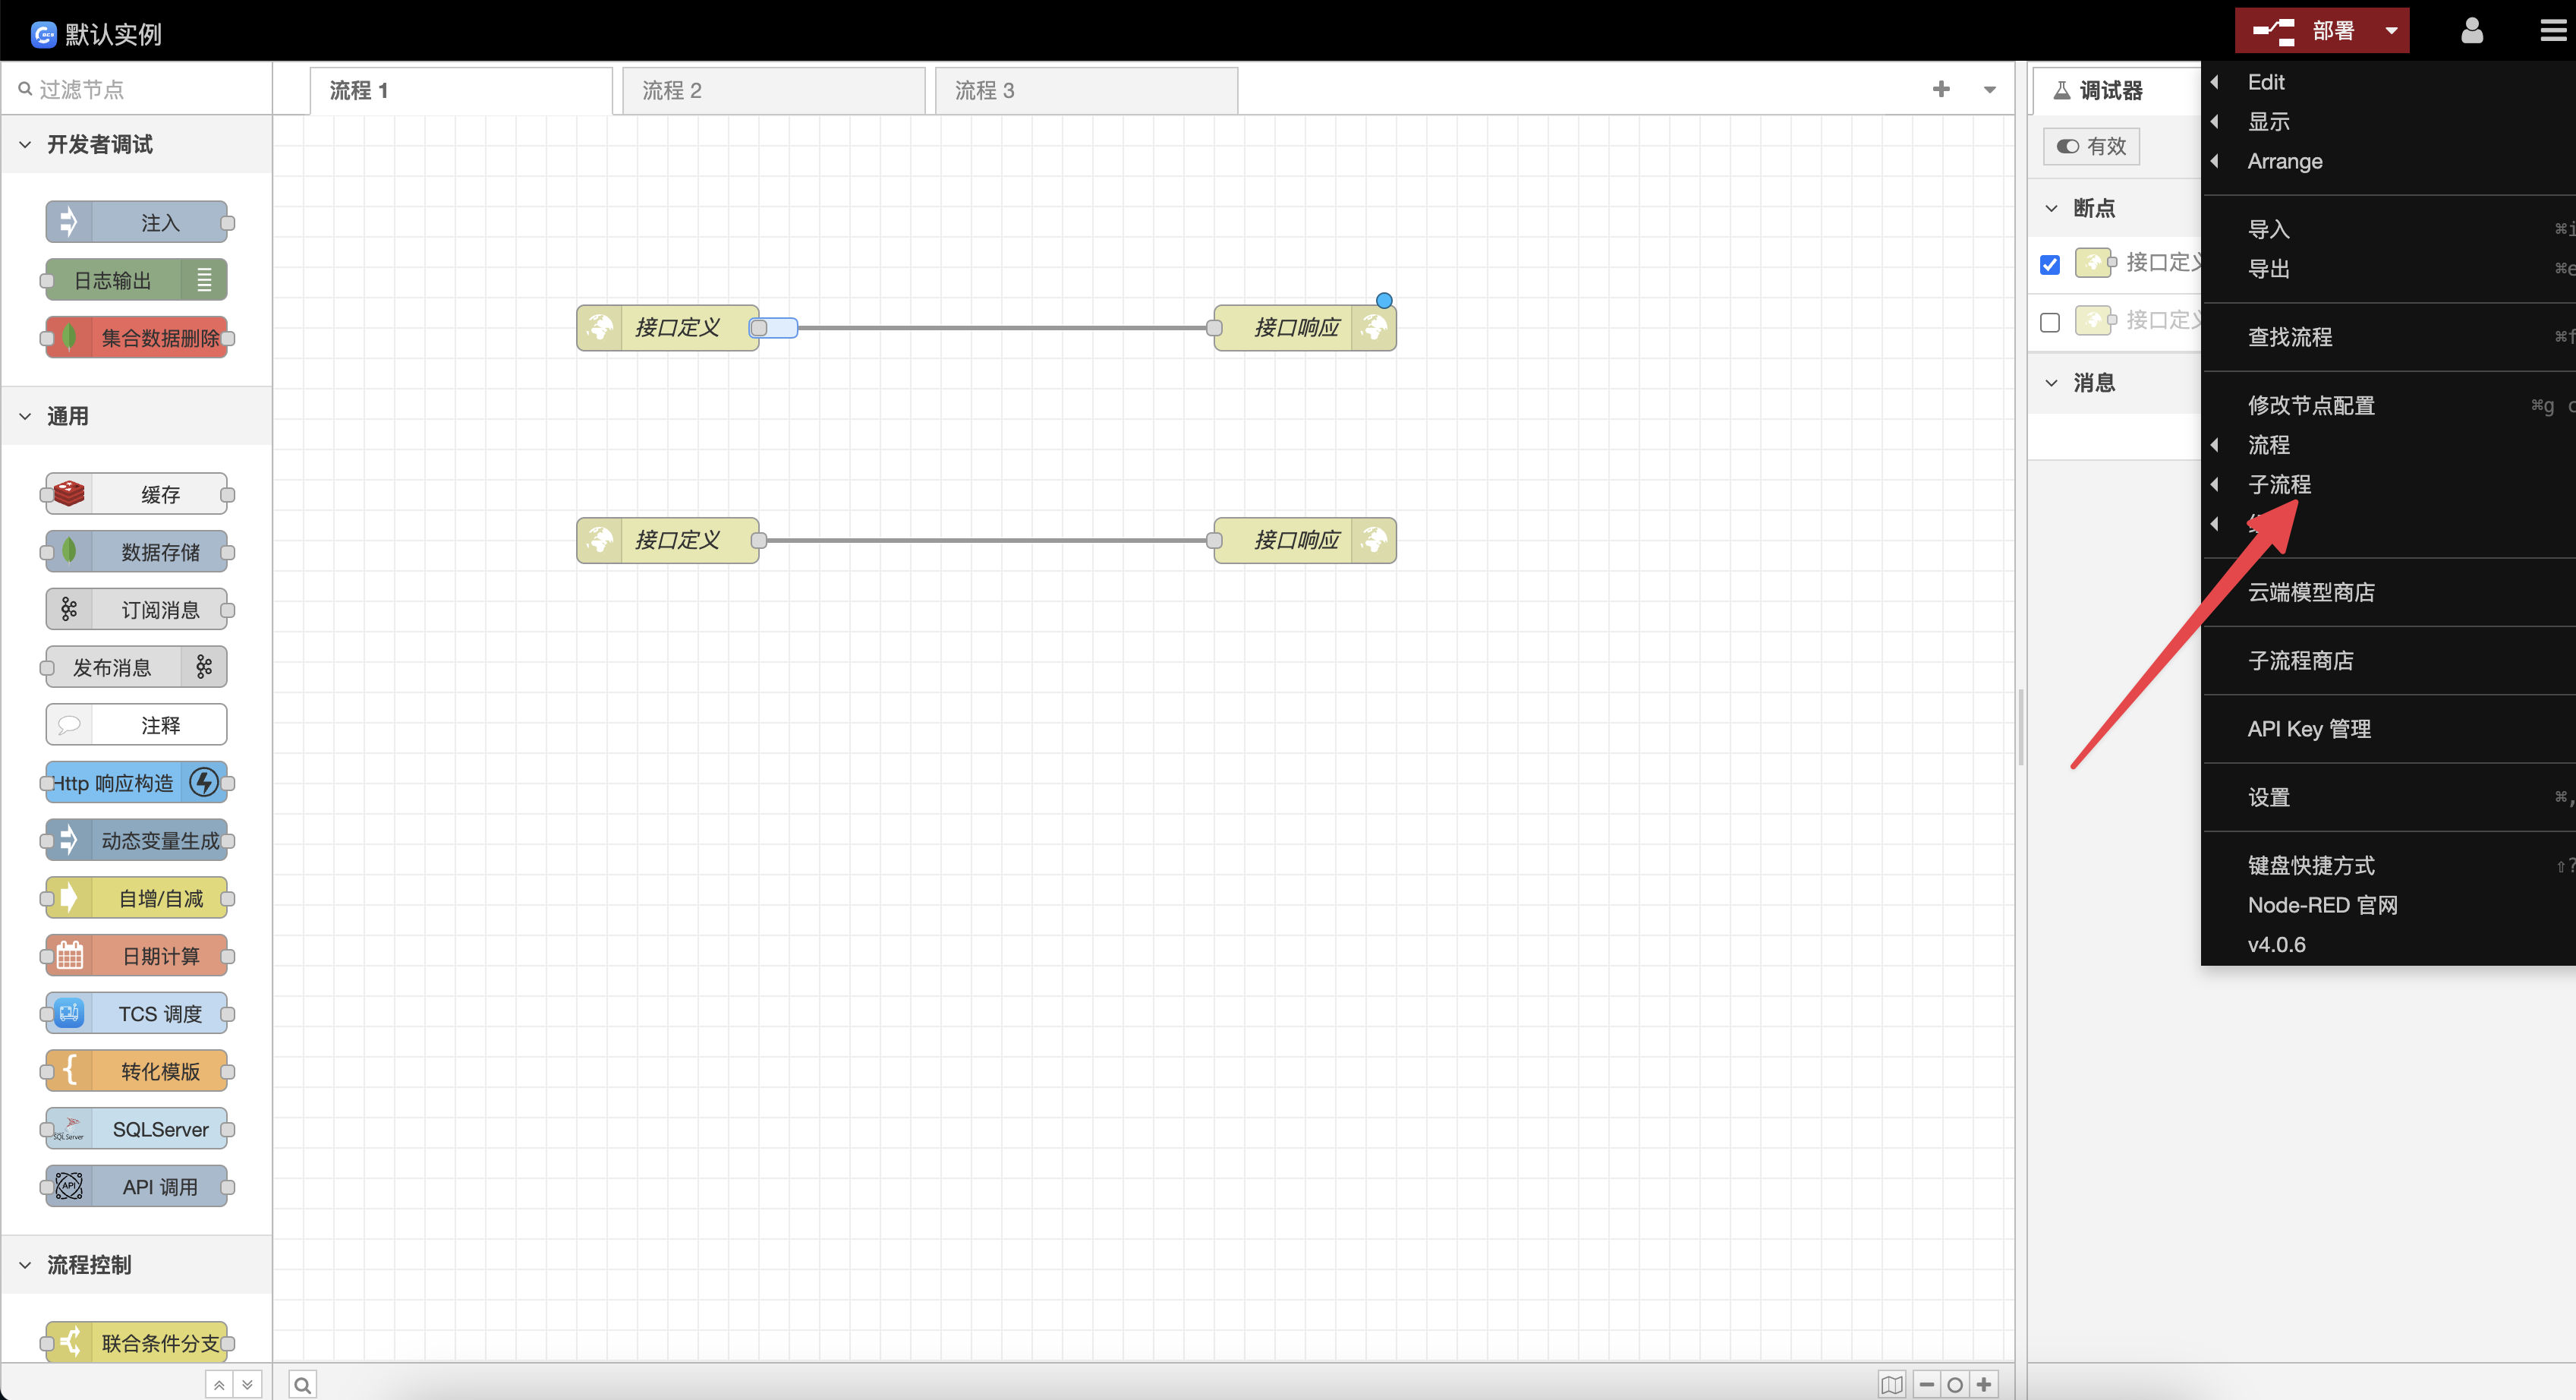Collapse the 开发者调试 palette category
2576x1400 pixels.
tap(99, 145)
